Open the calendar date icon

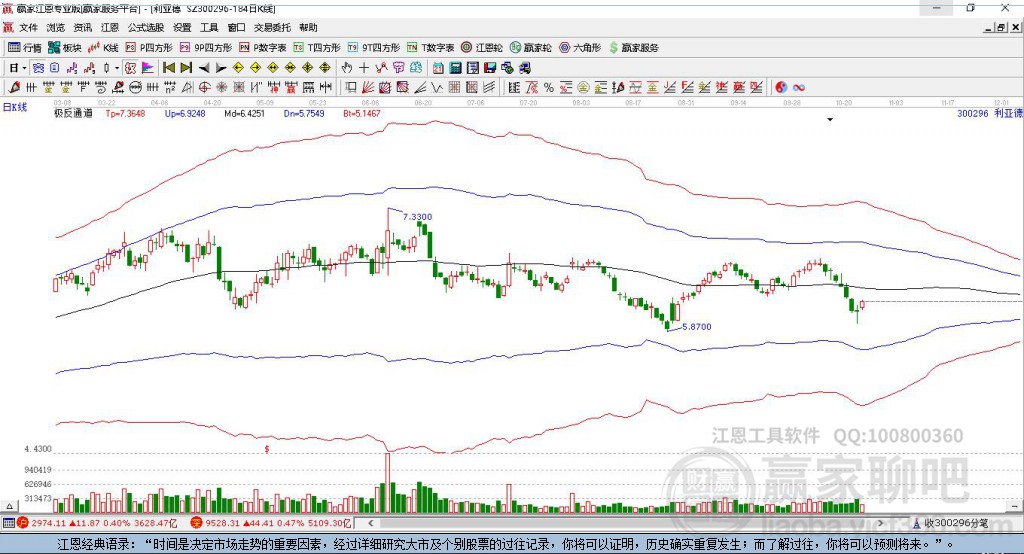pyautogui.click(x=438, y=68)
